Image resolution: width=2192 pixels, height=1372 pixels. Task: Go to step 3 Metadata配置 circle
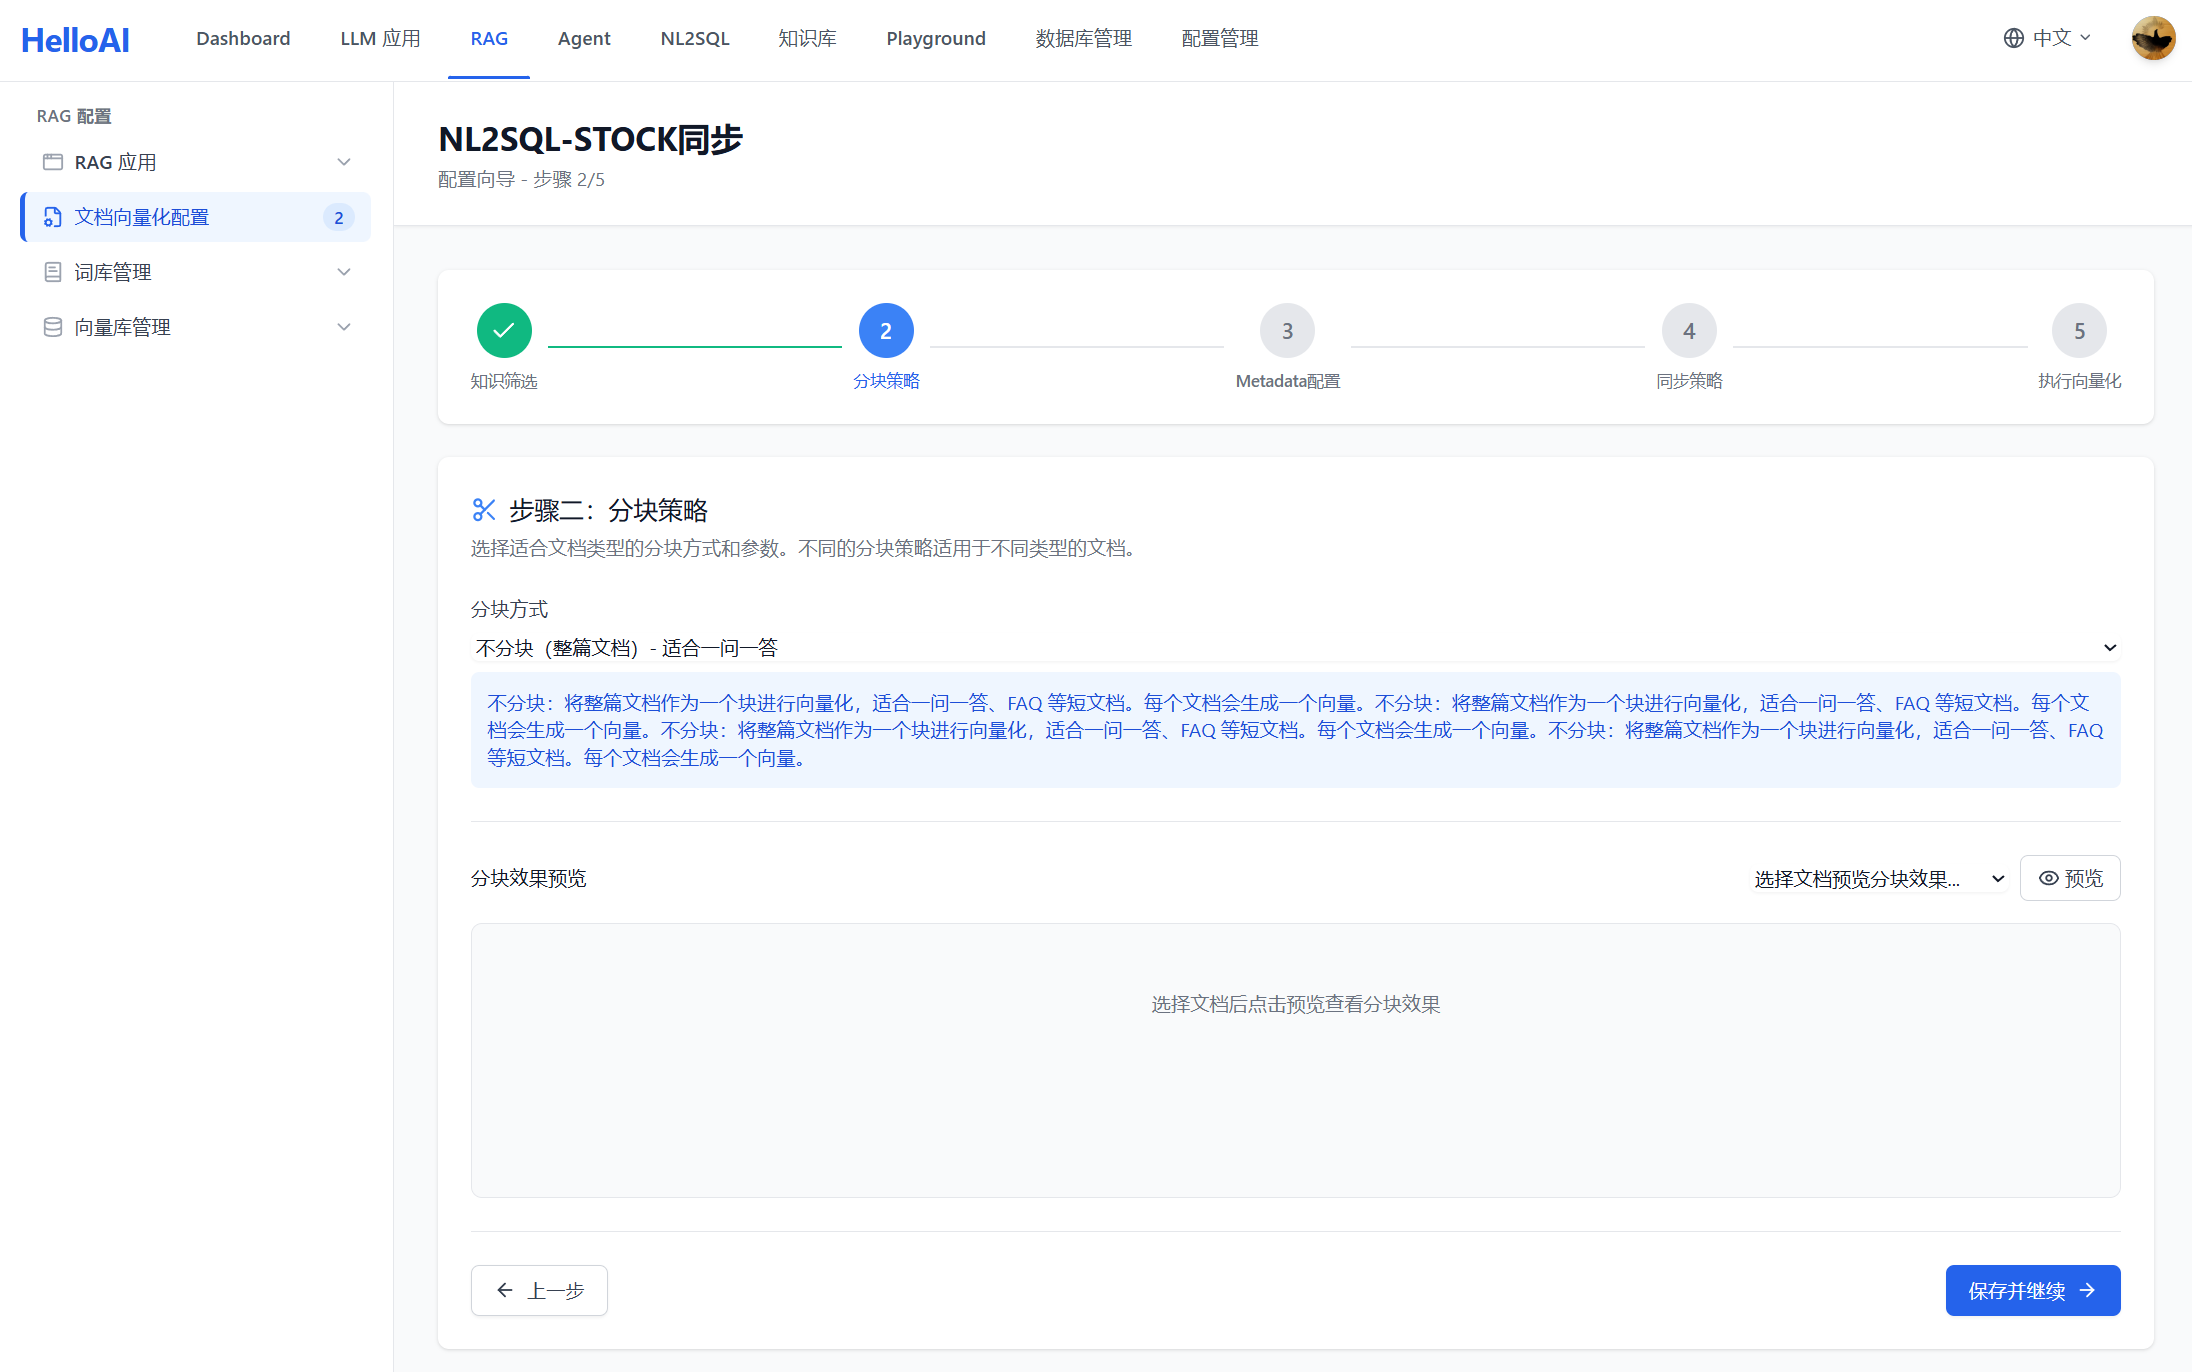1287,331
